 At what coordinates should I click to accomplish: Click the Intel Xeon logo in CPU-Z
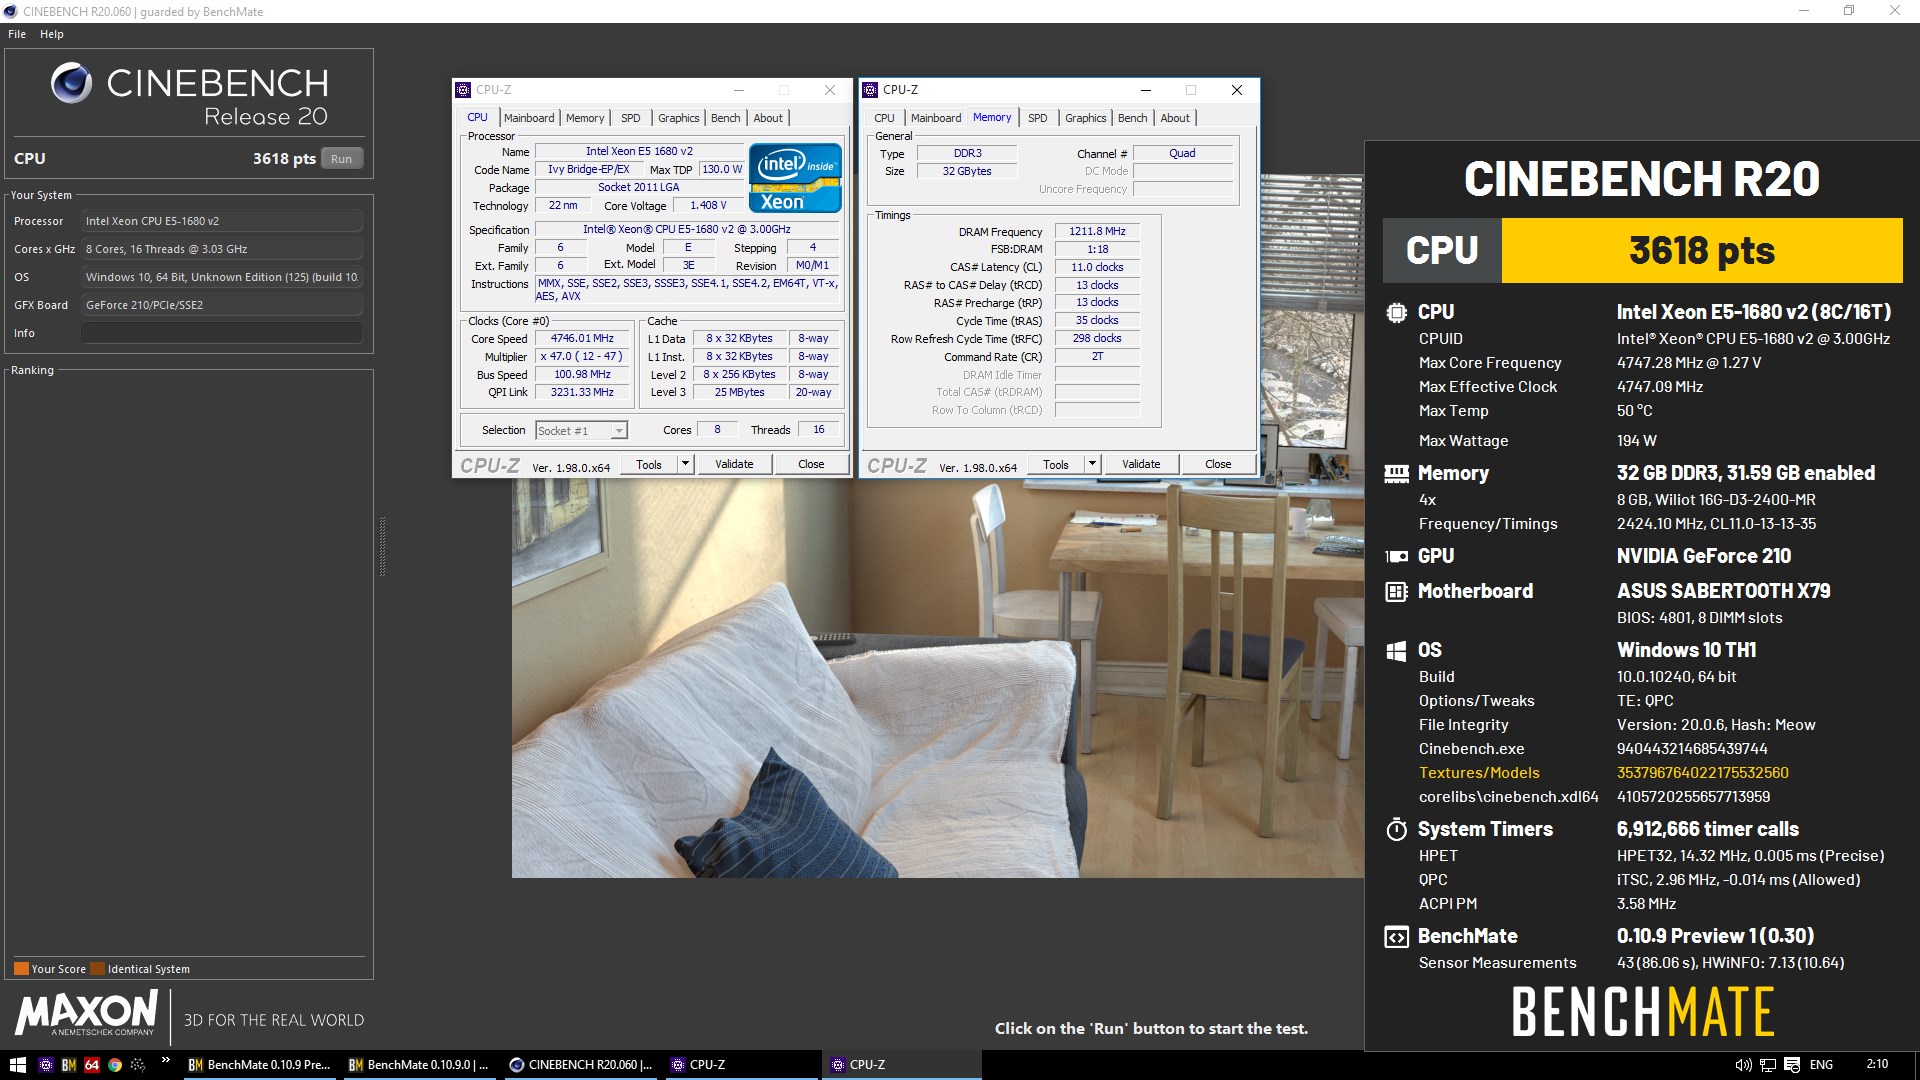click(x=795, y=178)
